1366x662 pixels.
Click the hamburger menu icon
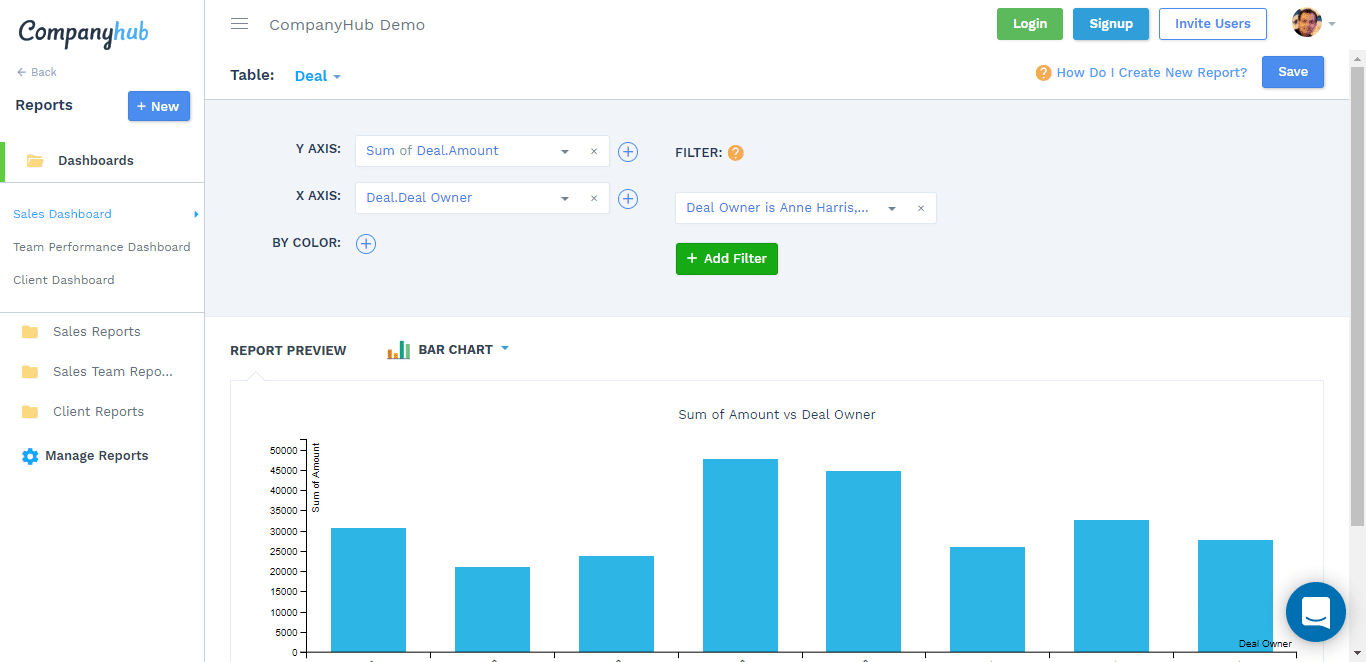click(x=239, y=24)
